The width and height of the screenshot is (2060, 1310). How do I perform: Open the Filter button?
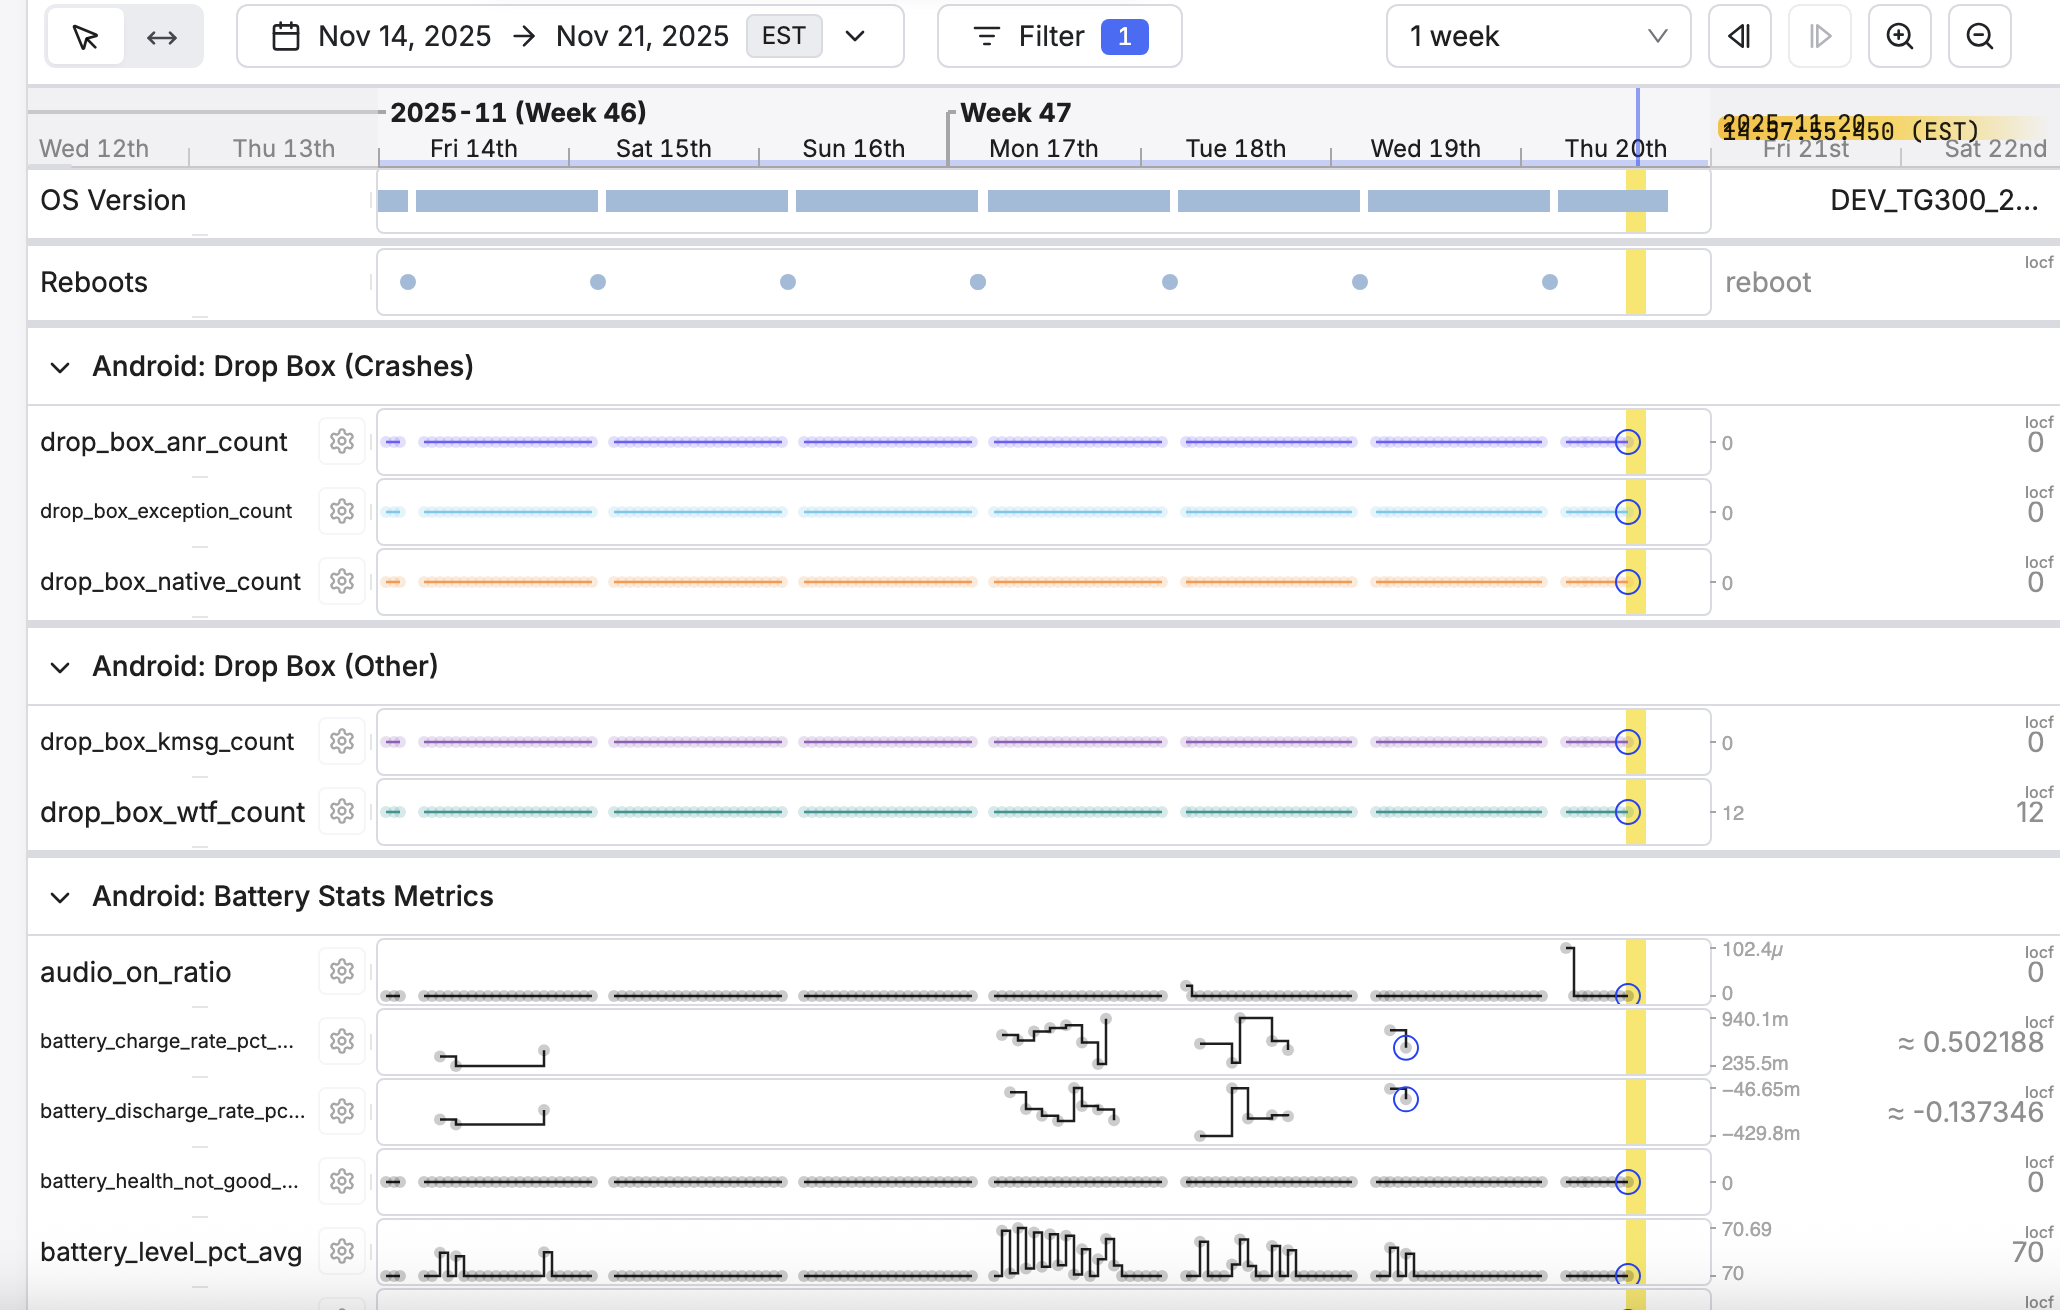[x=1059, y=37]
